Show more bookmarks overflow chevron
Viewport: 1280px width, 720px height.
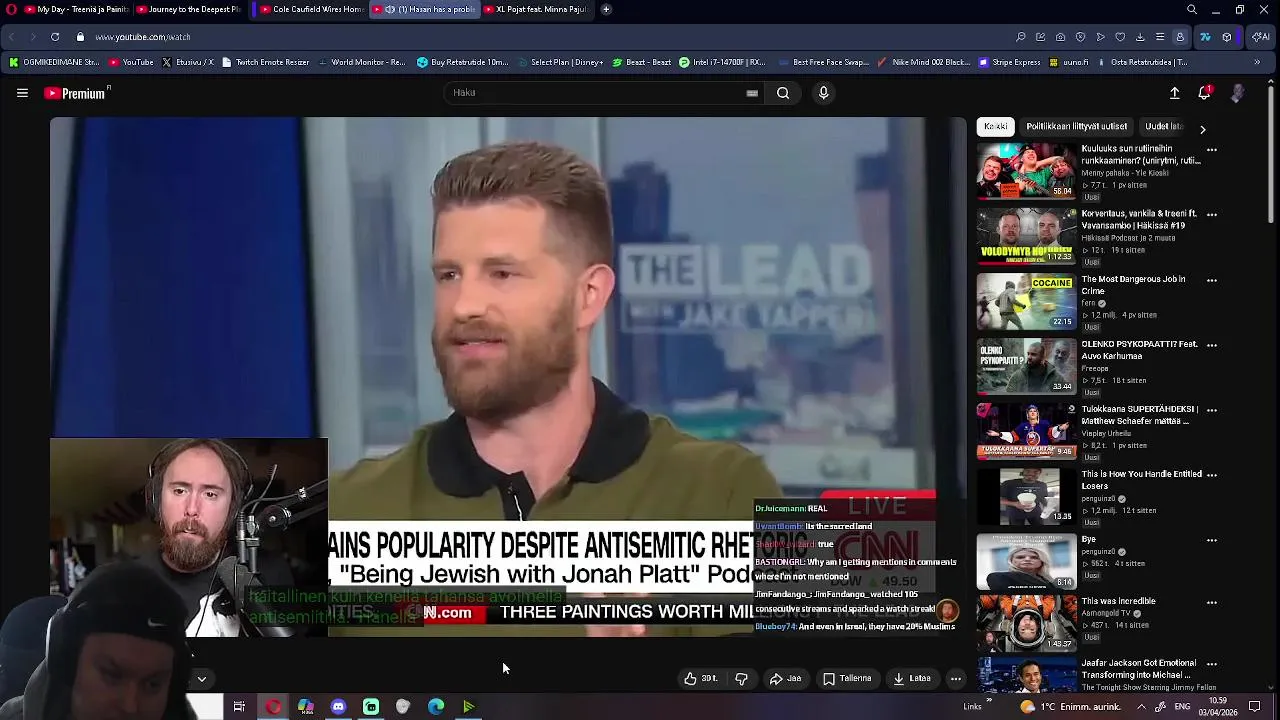click(x=1257, y=62)
